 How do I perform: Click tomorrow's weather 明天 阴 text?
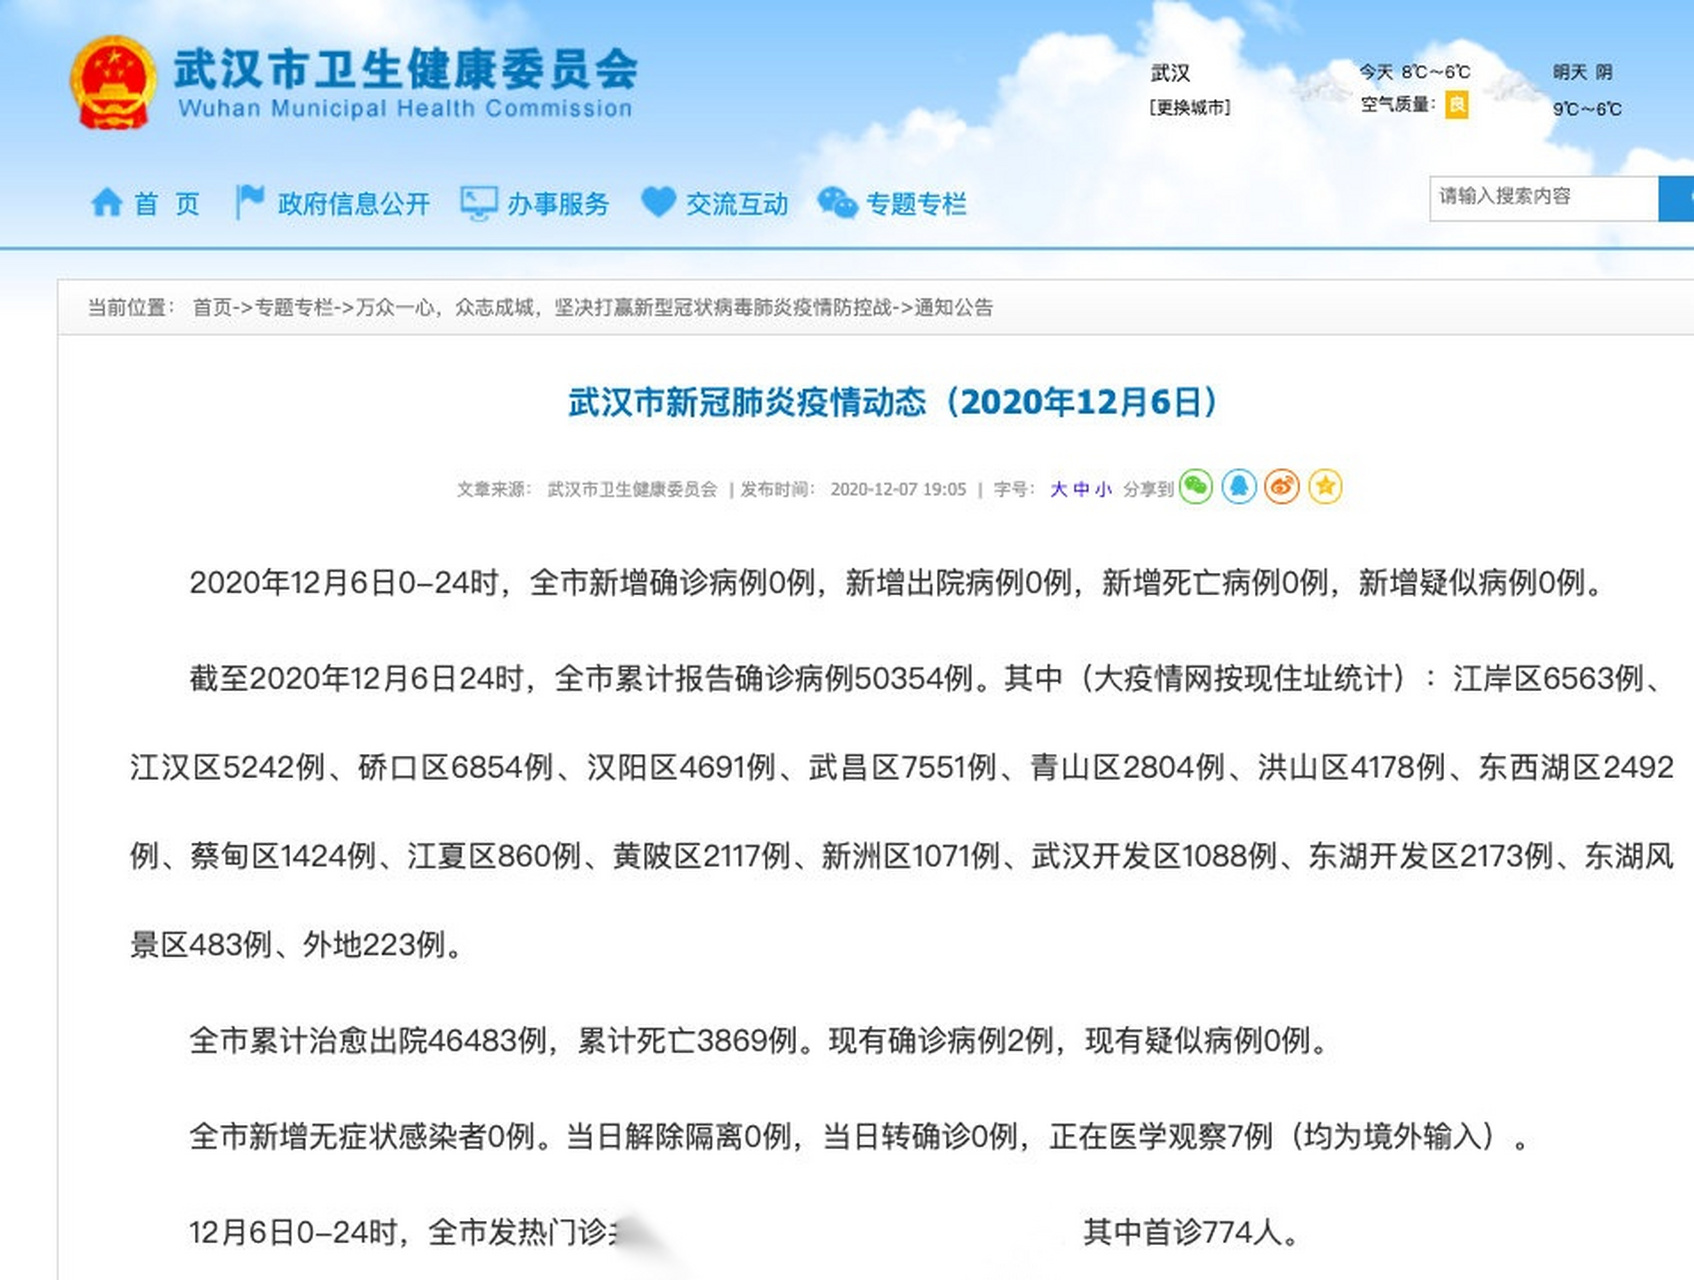point(1582,72)
